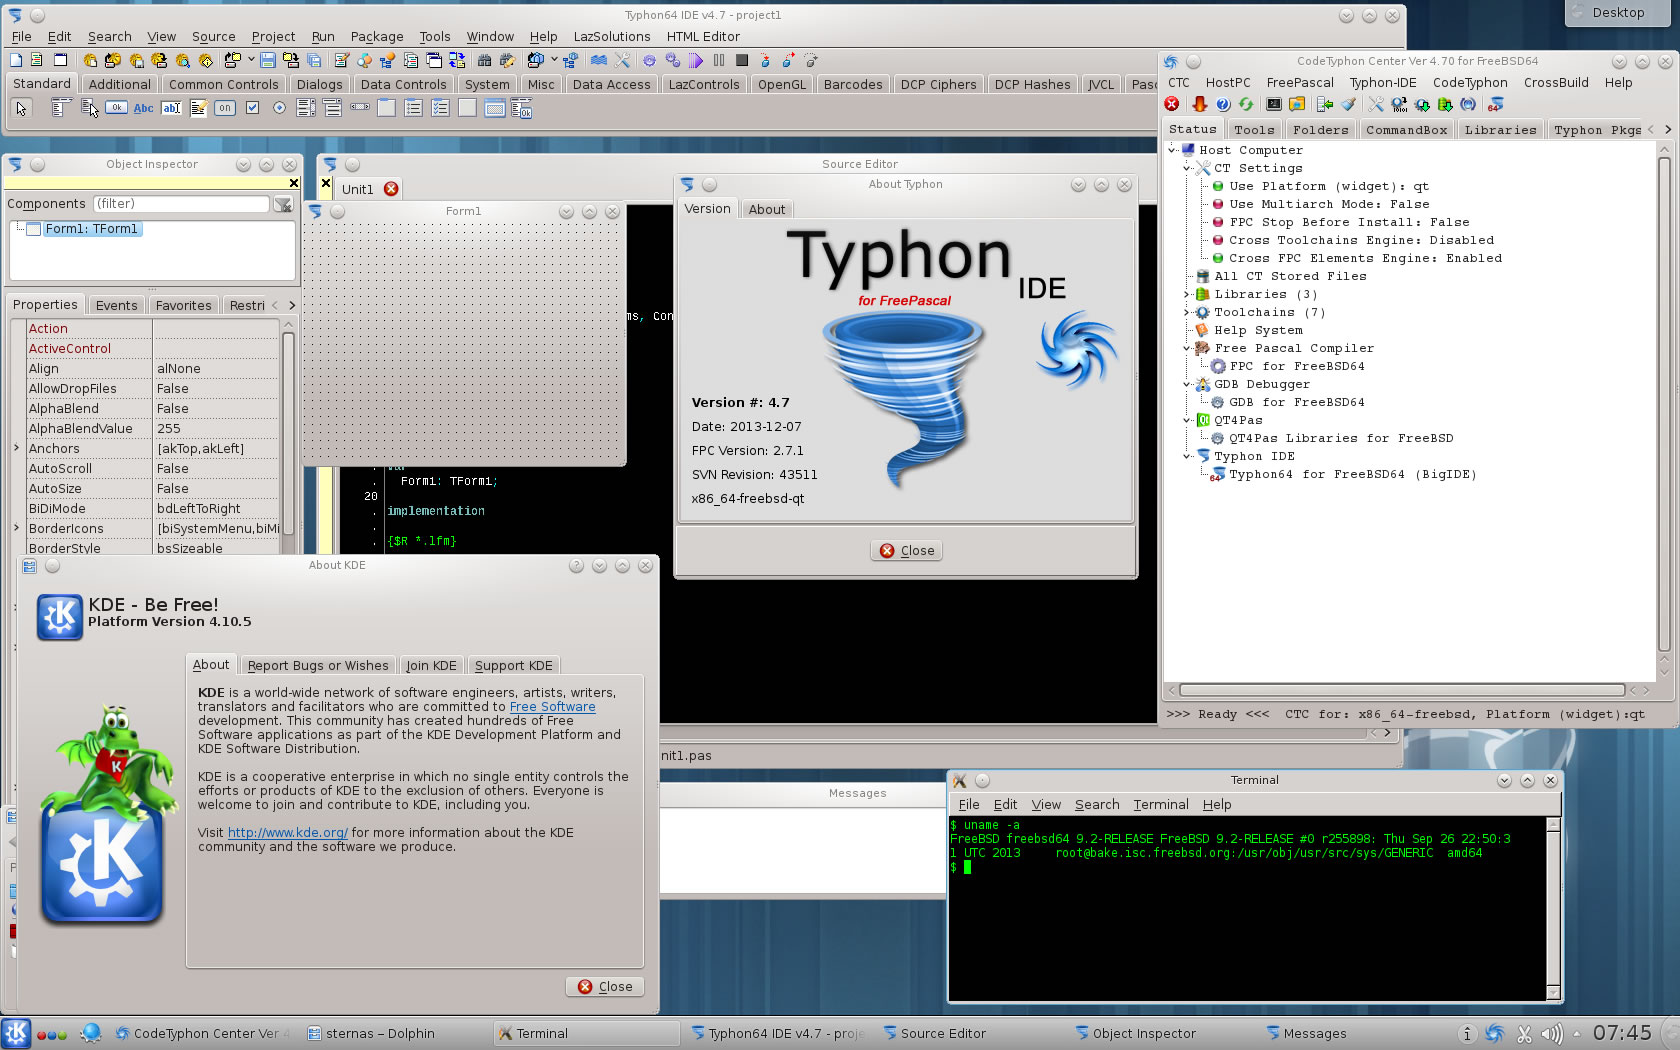
Task: Click the Pause icon in Typhon toolbar
Action: (719, 60)
